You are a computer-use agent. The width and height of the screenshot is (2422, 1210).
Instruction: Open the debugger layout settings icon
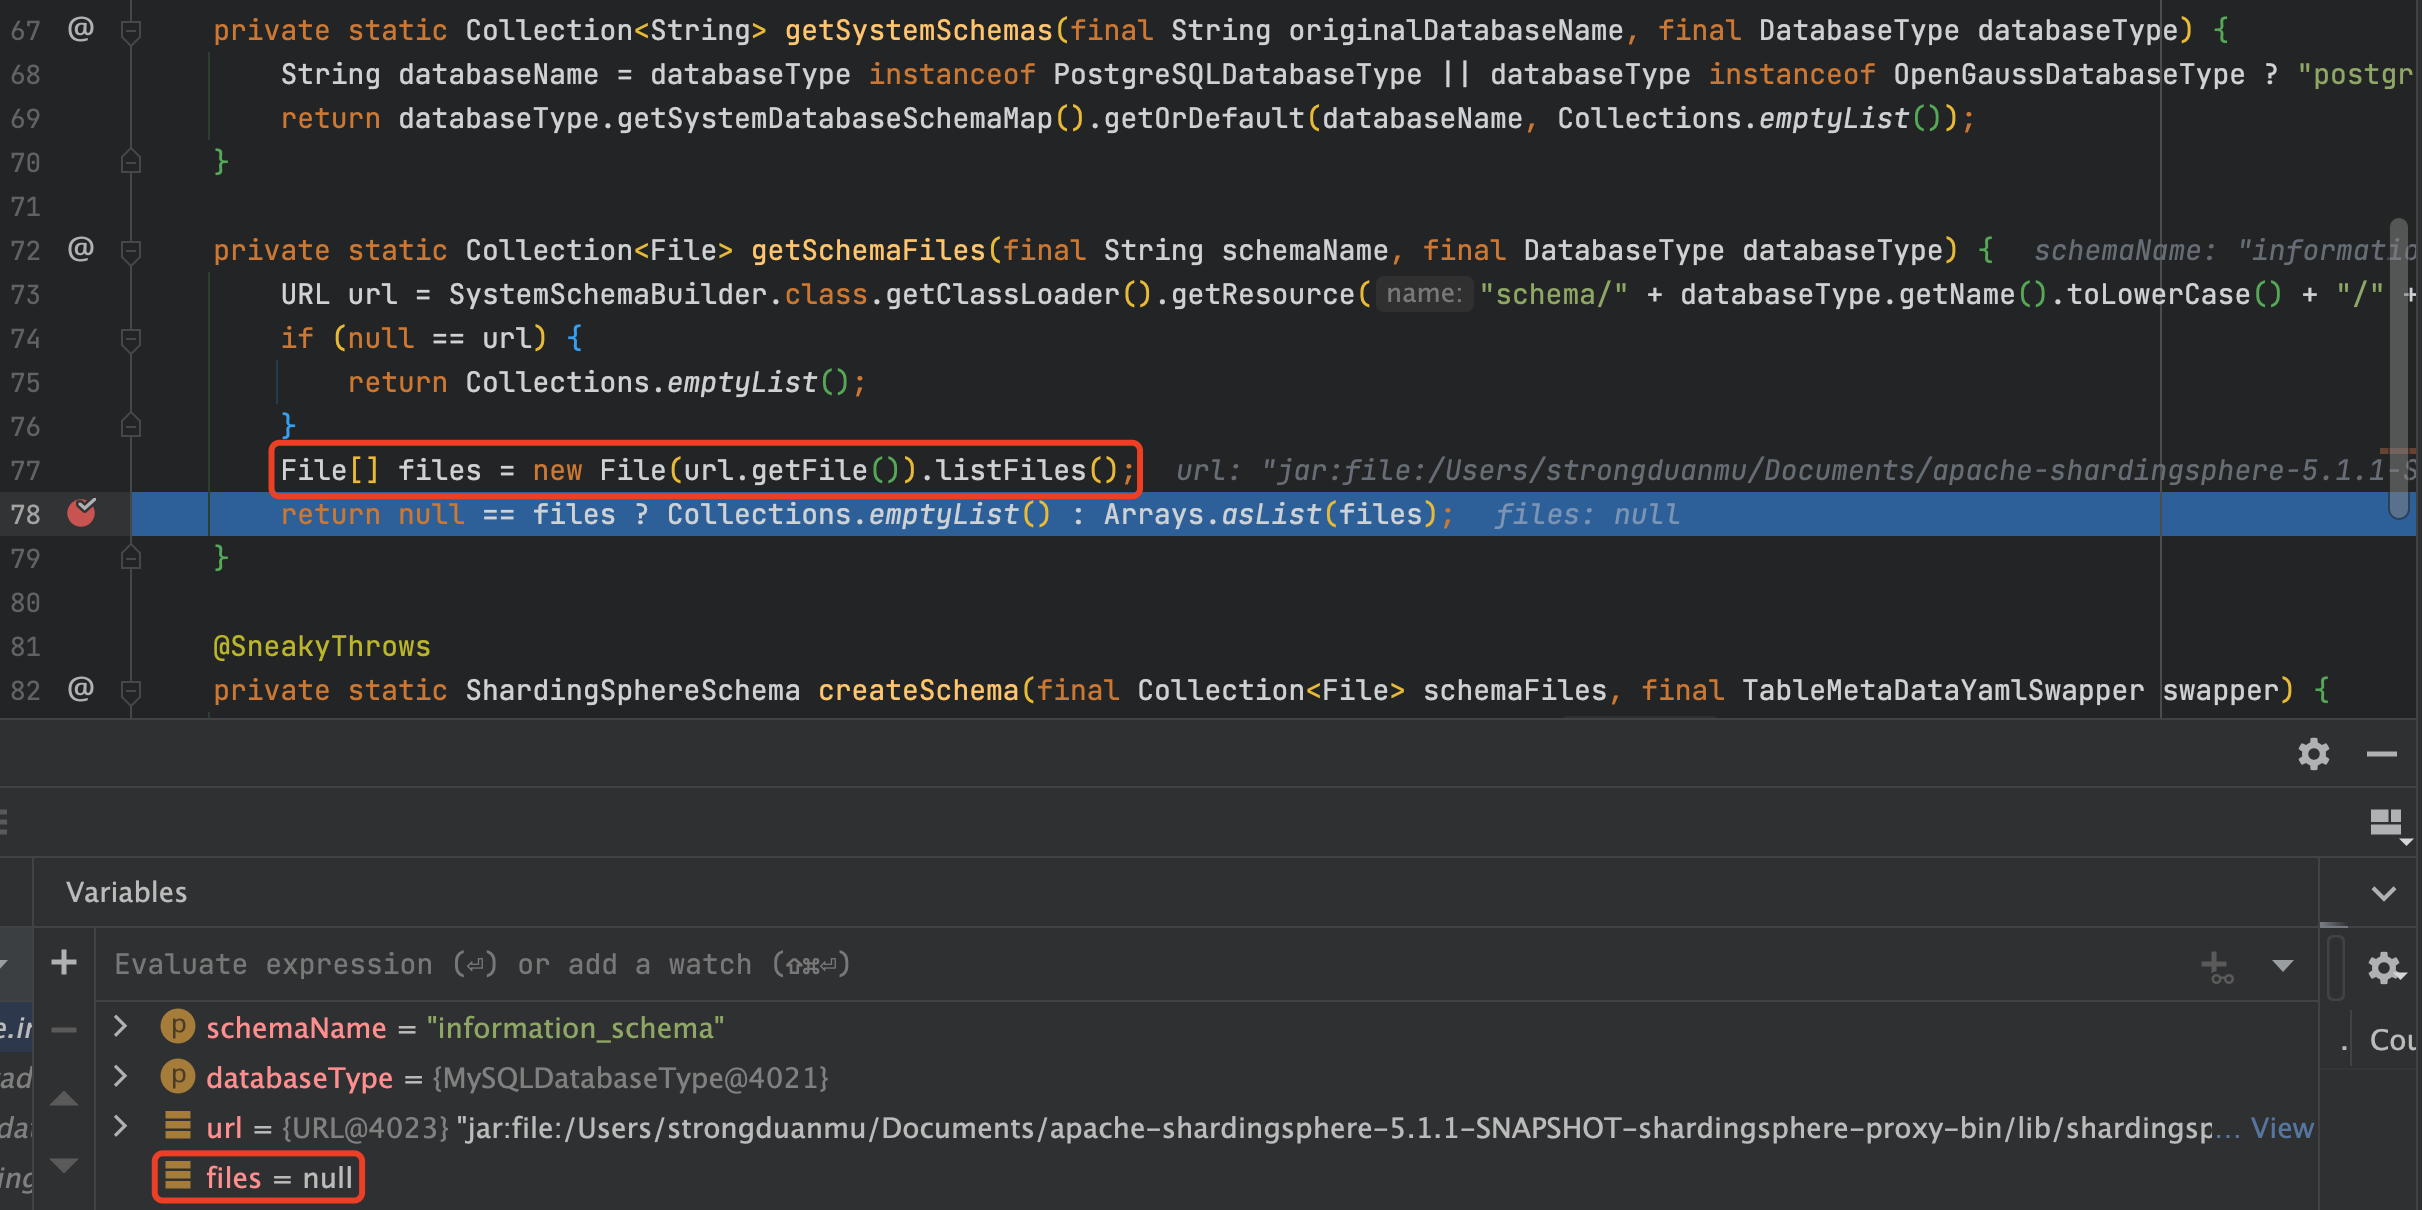point(2387,824)
